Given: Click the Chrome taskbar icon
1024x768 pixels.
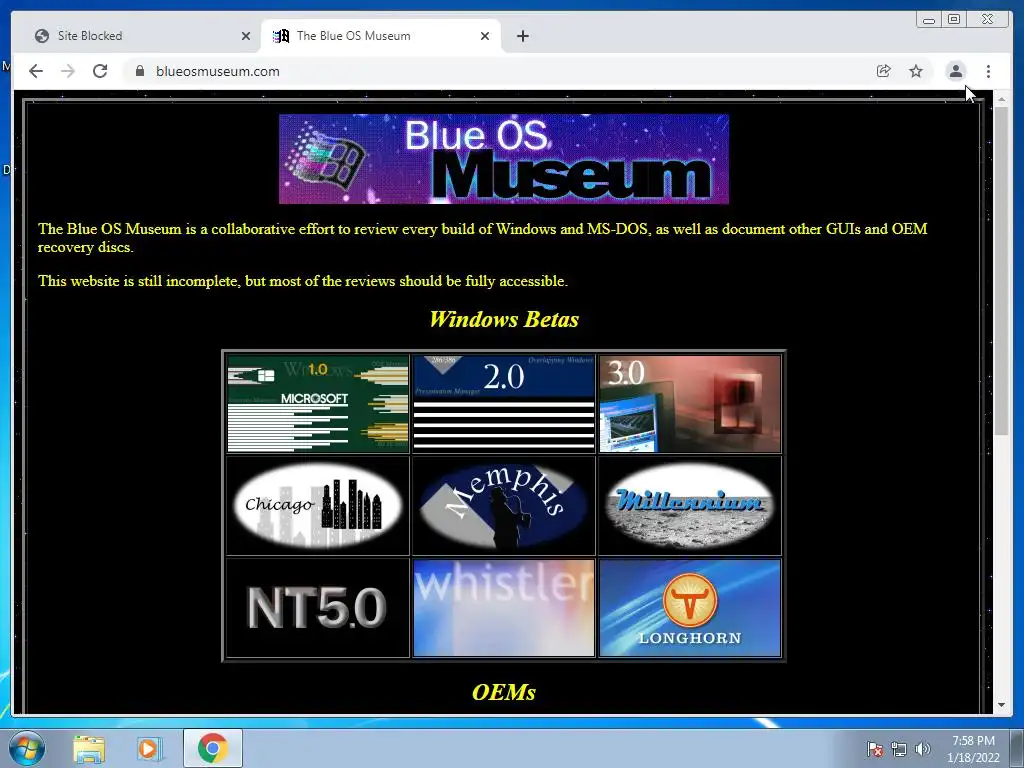Looking at the screenshot, I should [x=212, y=748].
